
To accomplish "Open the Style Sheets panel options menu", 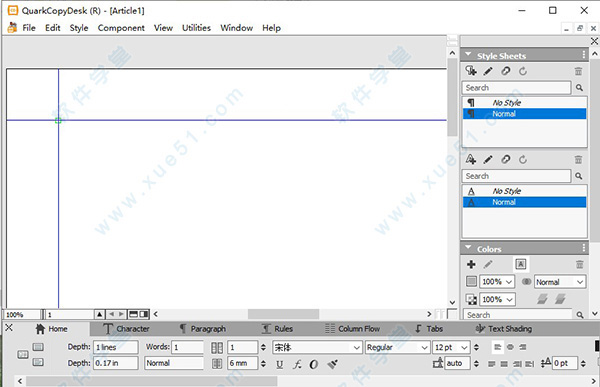I will 584,55.
